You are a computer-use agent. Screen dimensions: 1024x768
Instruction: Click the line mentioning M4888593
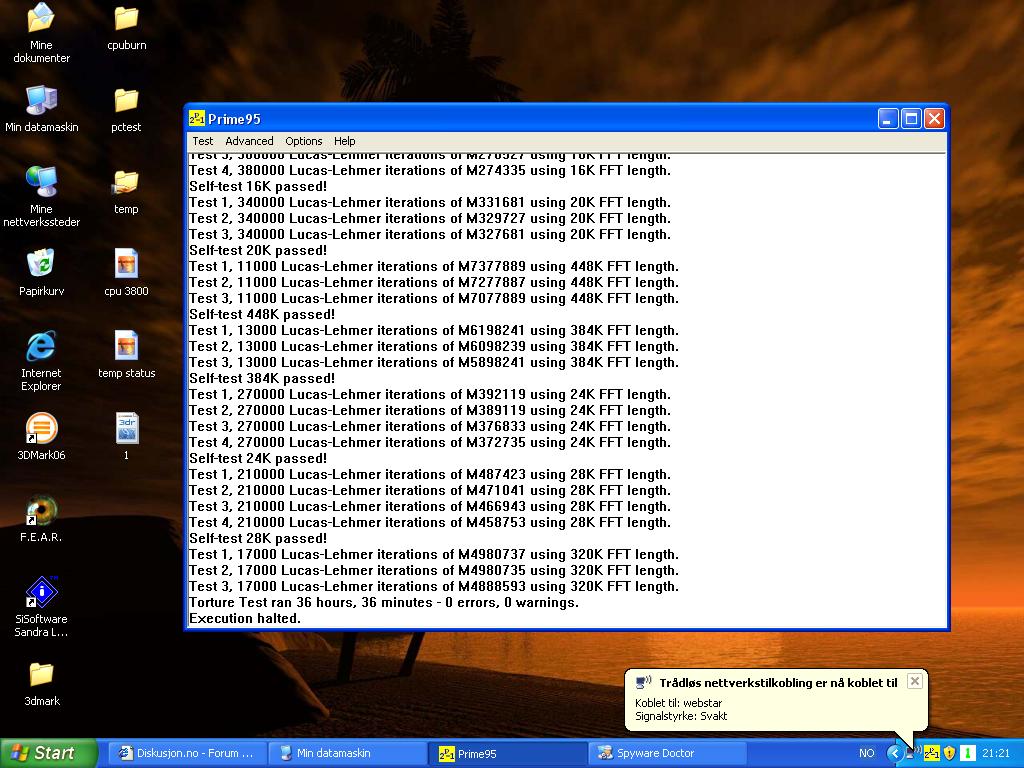coord(434,586)
